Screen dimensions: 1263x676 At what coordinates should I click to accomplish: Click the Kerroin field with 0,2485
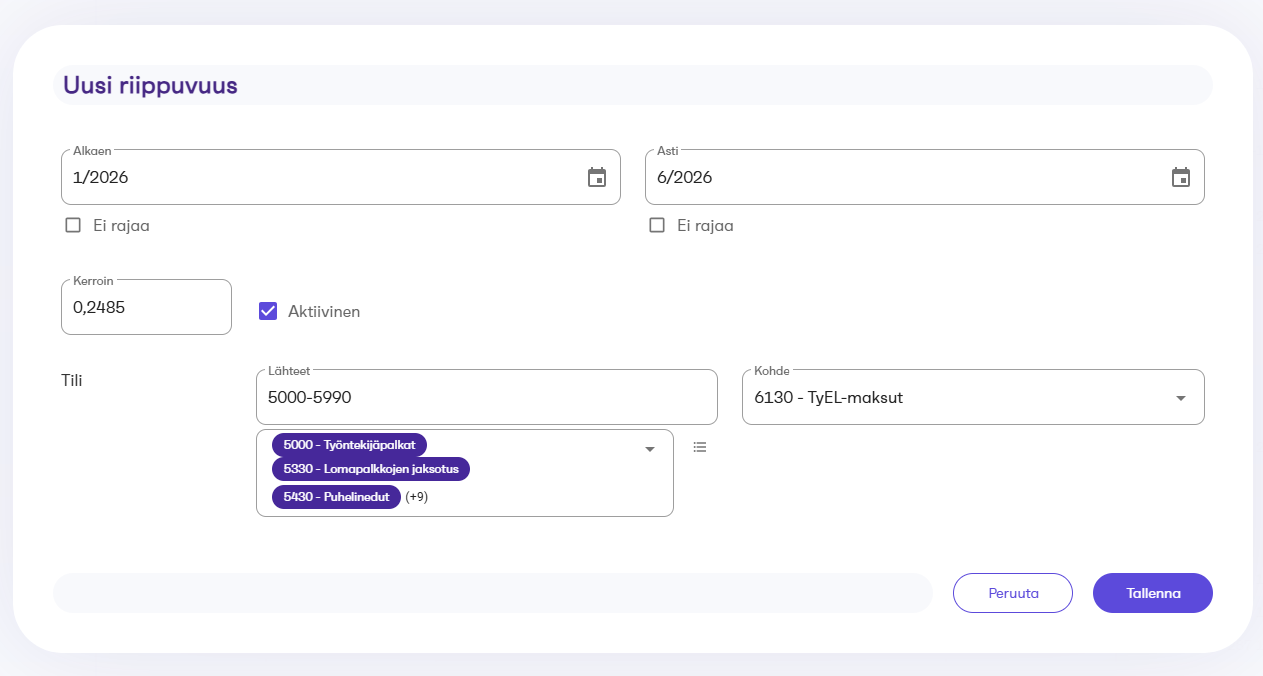[x=146, y=307]
